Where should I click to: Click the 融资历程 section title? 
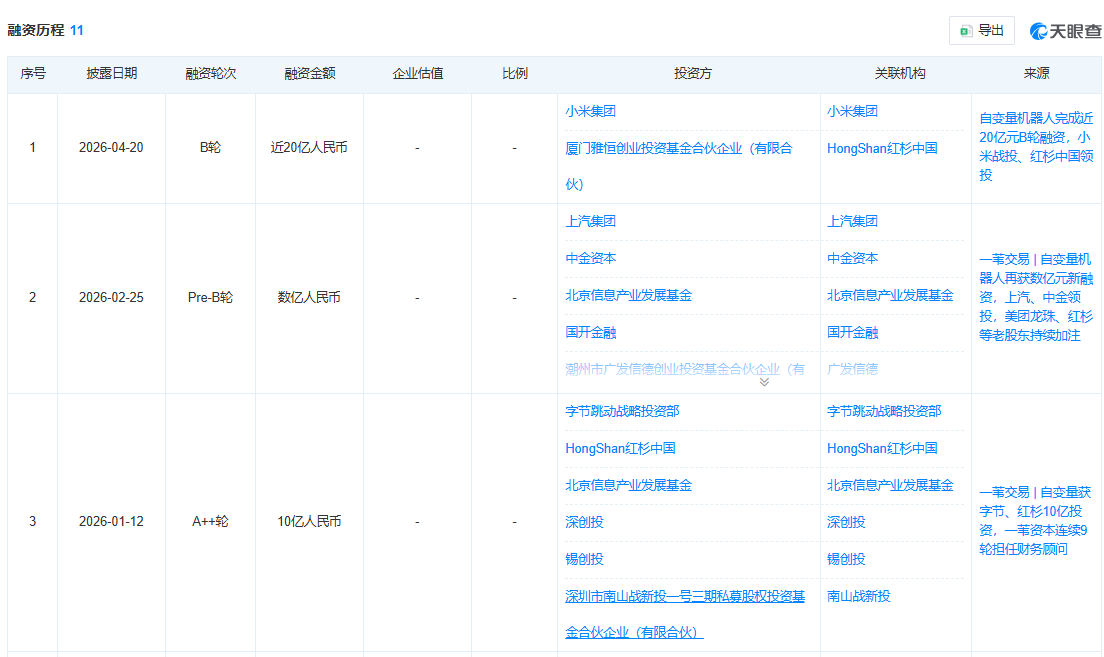pos(36,31)
